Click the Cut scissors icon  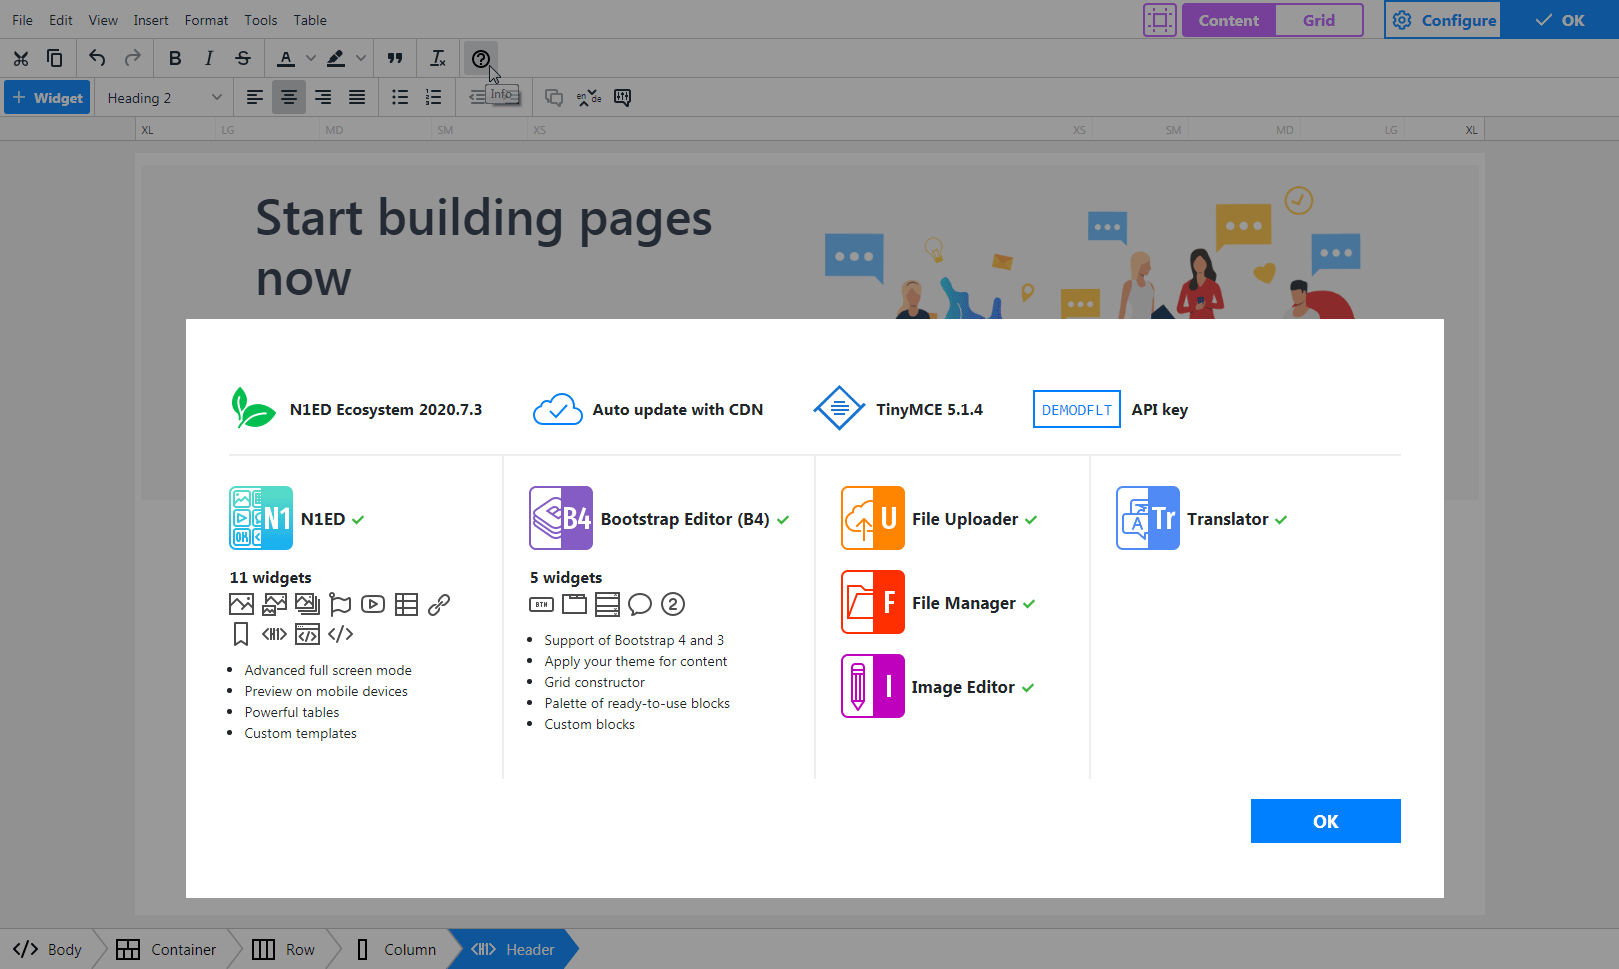point(21,58)
